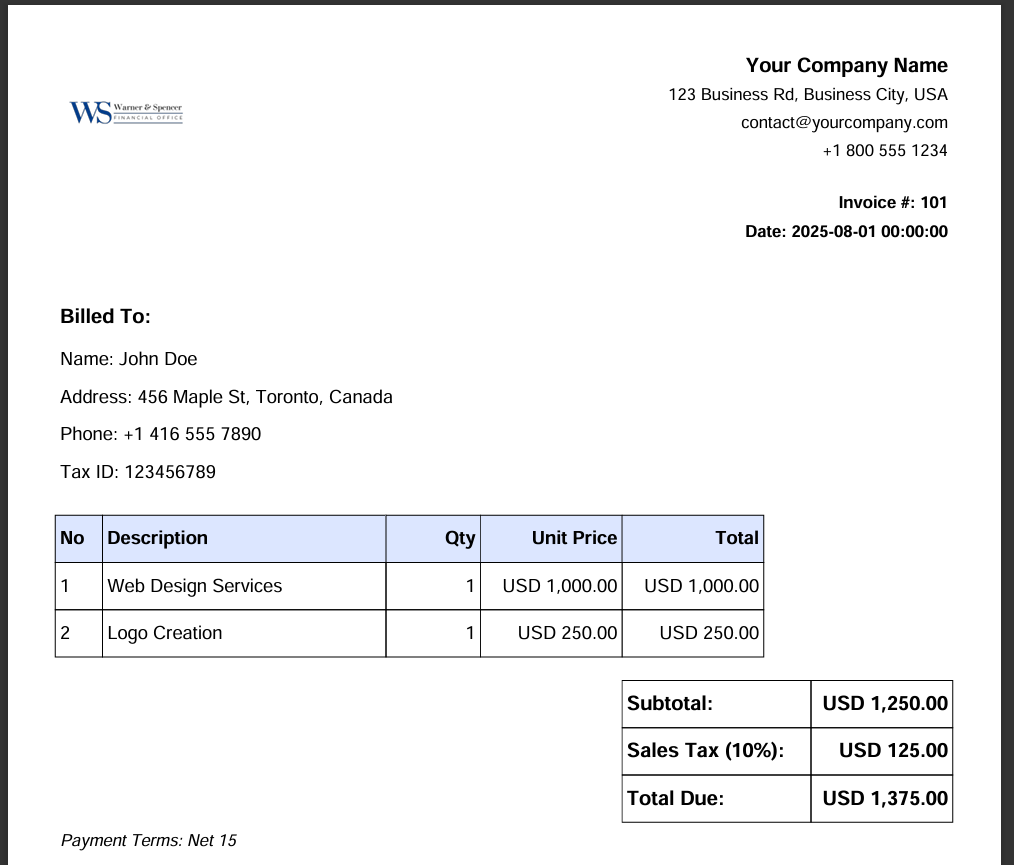The height and width of the screenshot is (865, 1014).
Task: Click the Logo Creation row description
Action: pos(164,633)
